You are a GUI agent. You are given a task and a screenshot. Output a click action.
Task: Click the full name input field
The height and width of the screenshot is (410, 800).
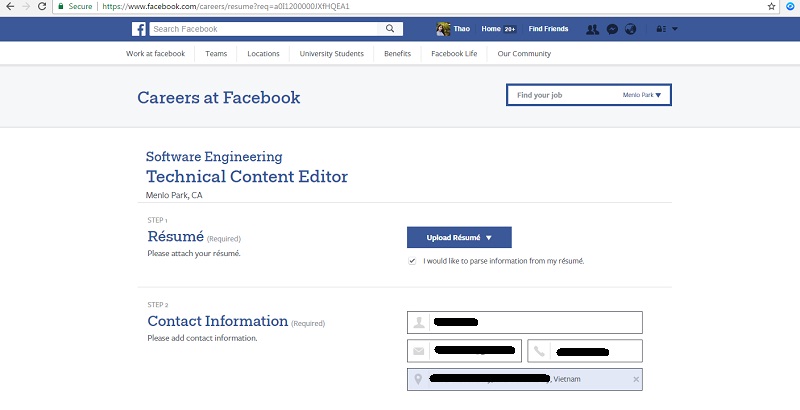click(x=525, y=322)
